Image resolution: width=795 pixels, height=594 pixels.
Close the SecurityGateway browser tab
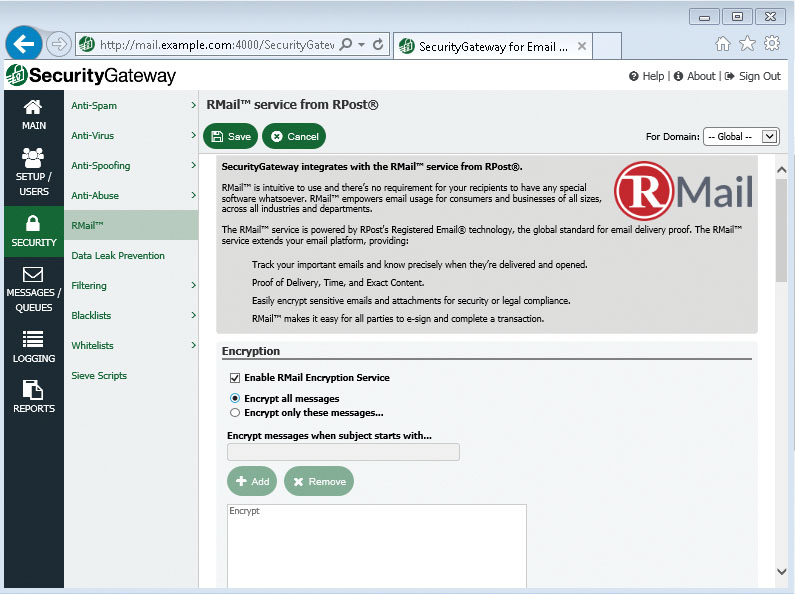coord(582,46)
